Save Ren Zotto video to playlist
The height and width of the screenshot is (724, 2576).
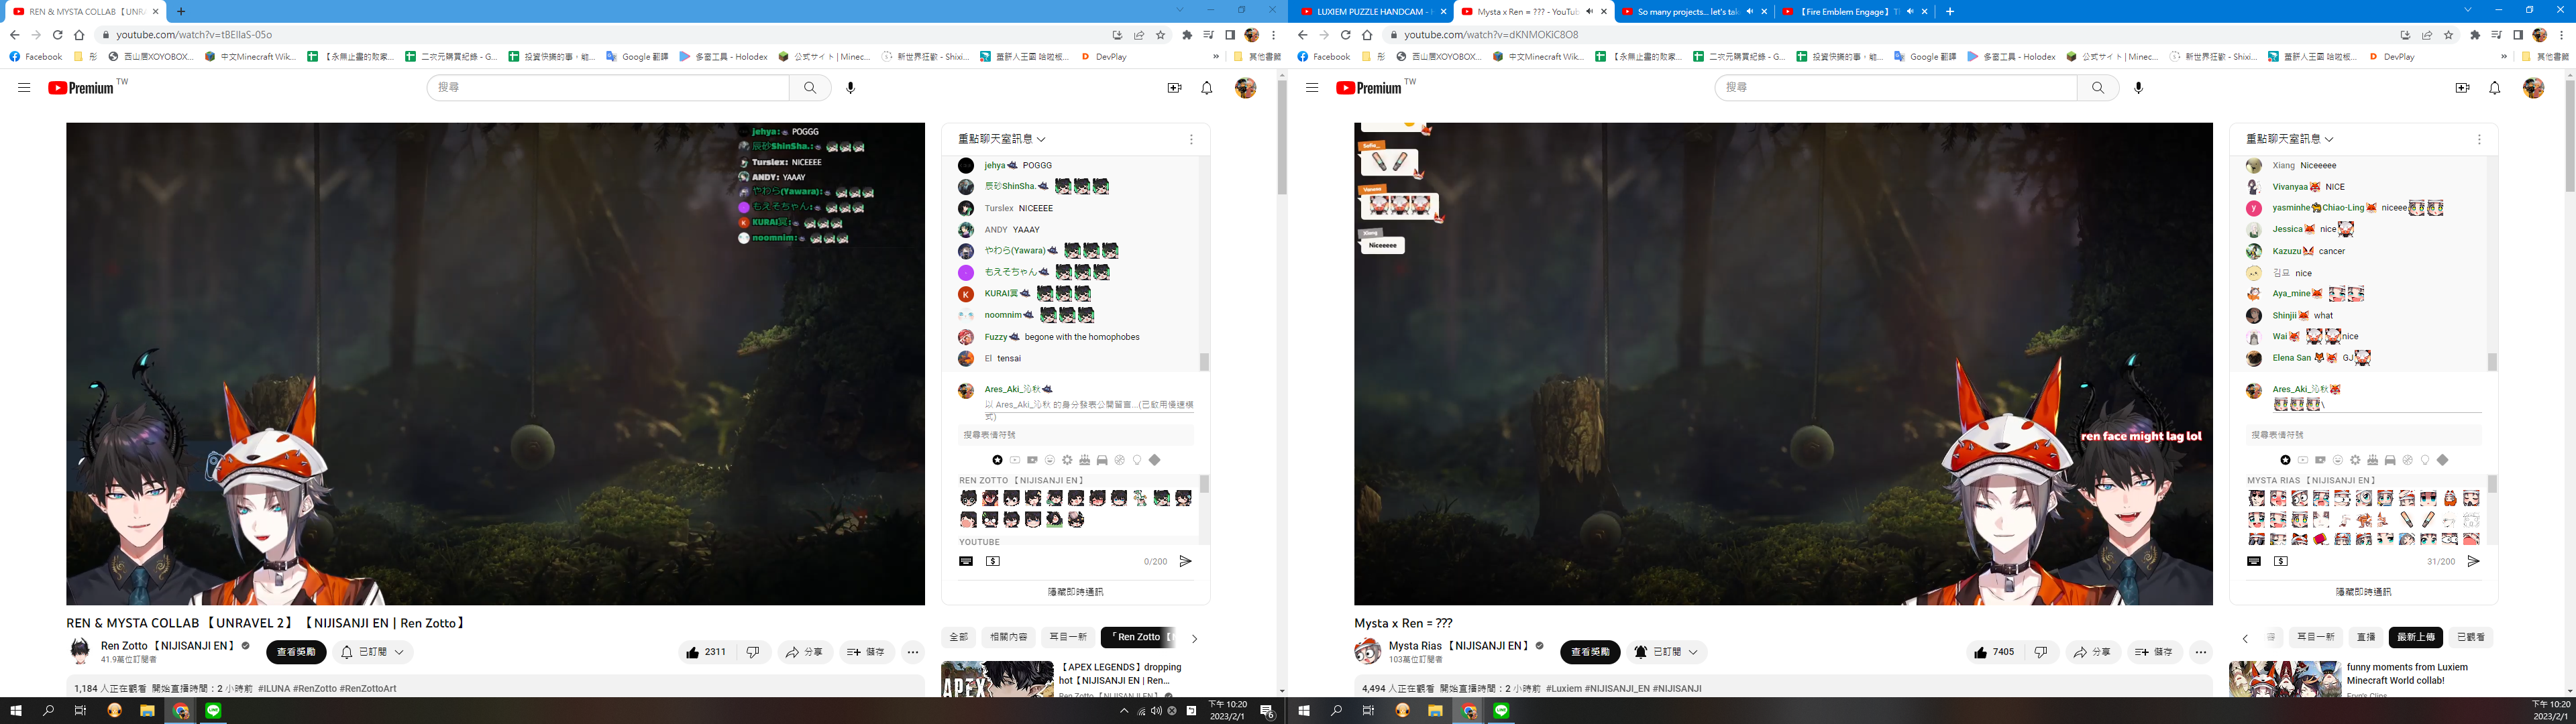[866, 652]
